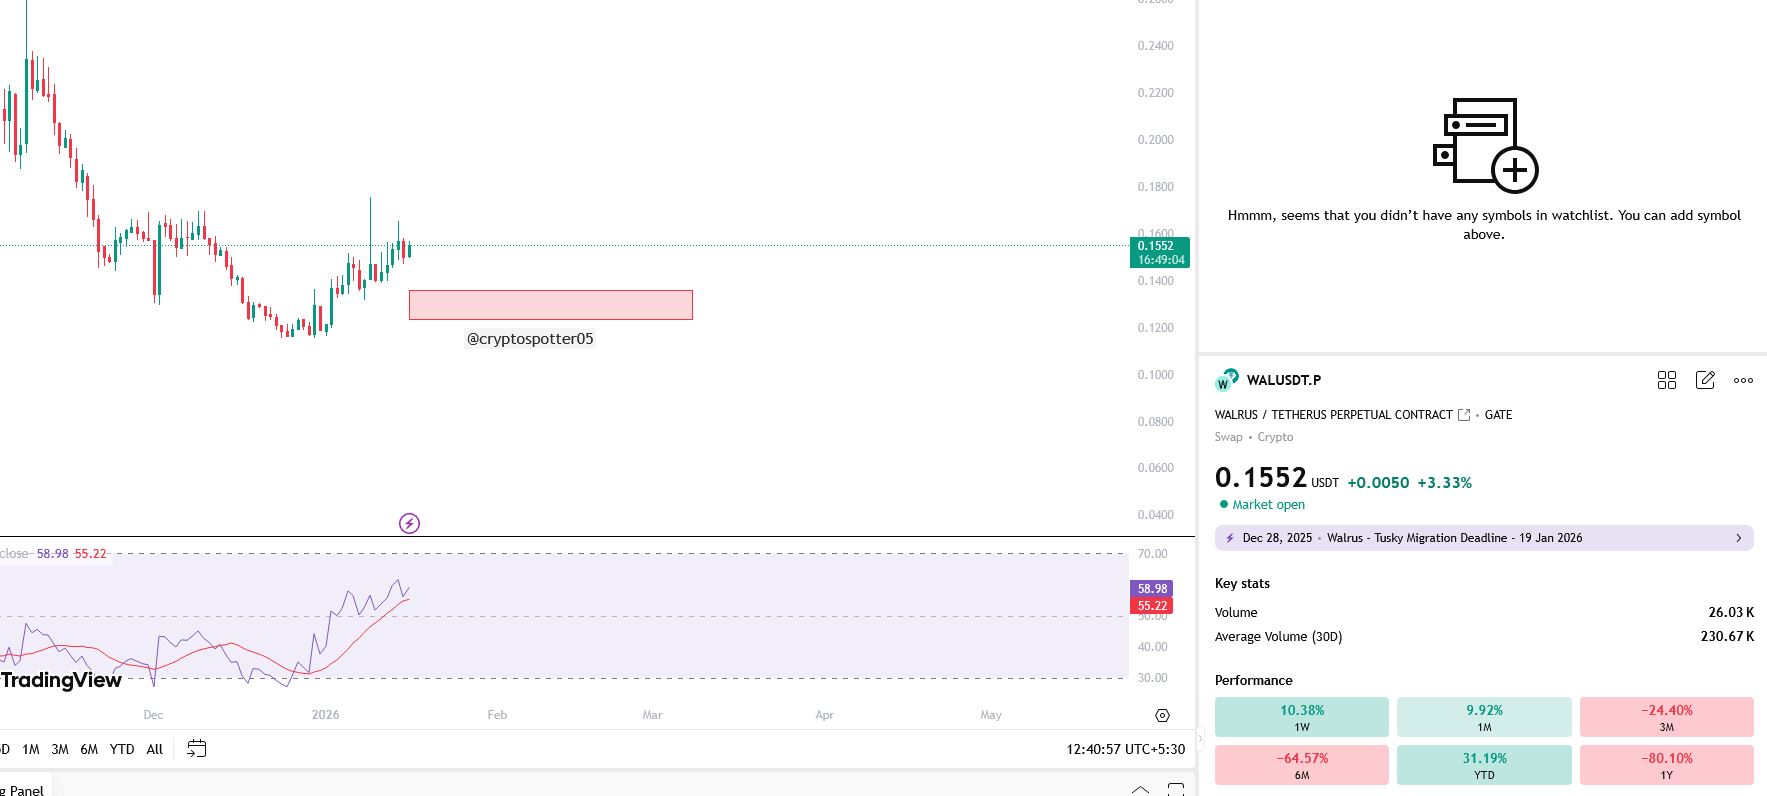Viewport: 1767px width, 796px height.
Task: Click the RSI moving average label 55.22
Action: (1152, 606)
